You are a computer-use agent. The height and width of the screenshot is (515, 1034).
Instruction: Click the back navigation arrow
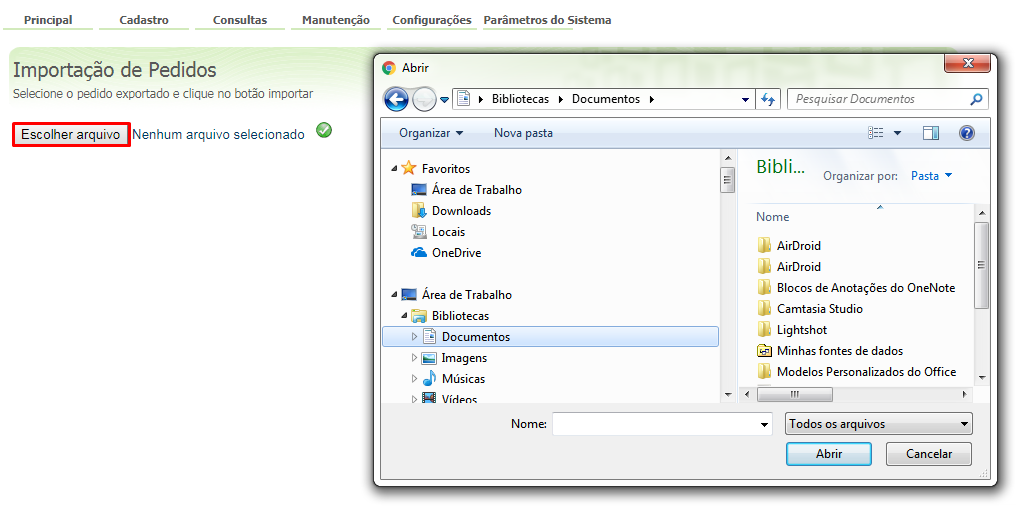pos(396,99)
